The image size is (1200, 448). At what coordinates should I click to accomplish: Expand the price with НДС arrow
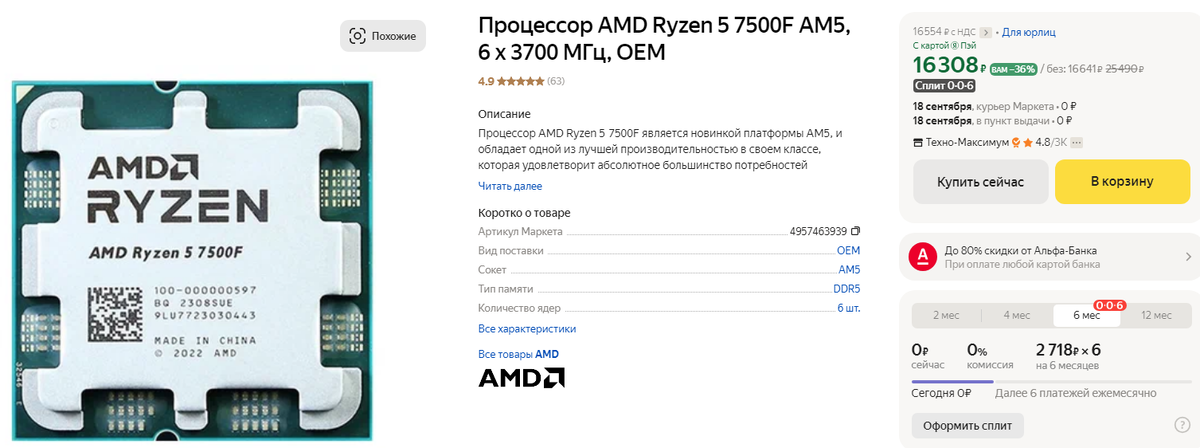click(x=985, y=33)
